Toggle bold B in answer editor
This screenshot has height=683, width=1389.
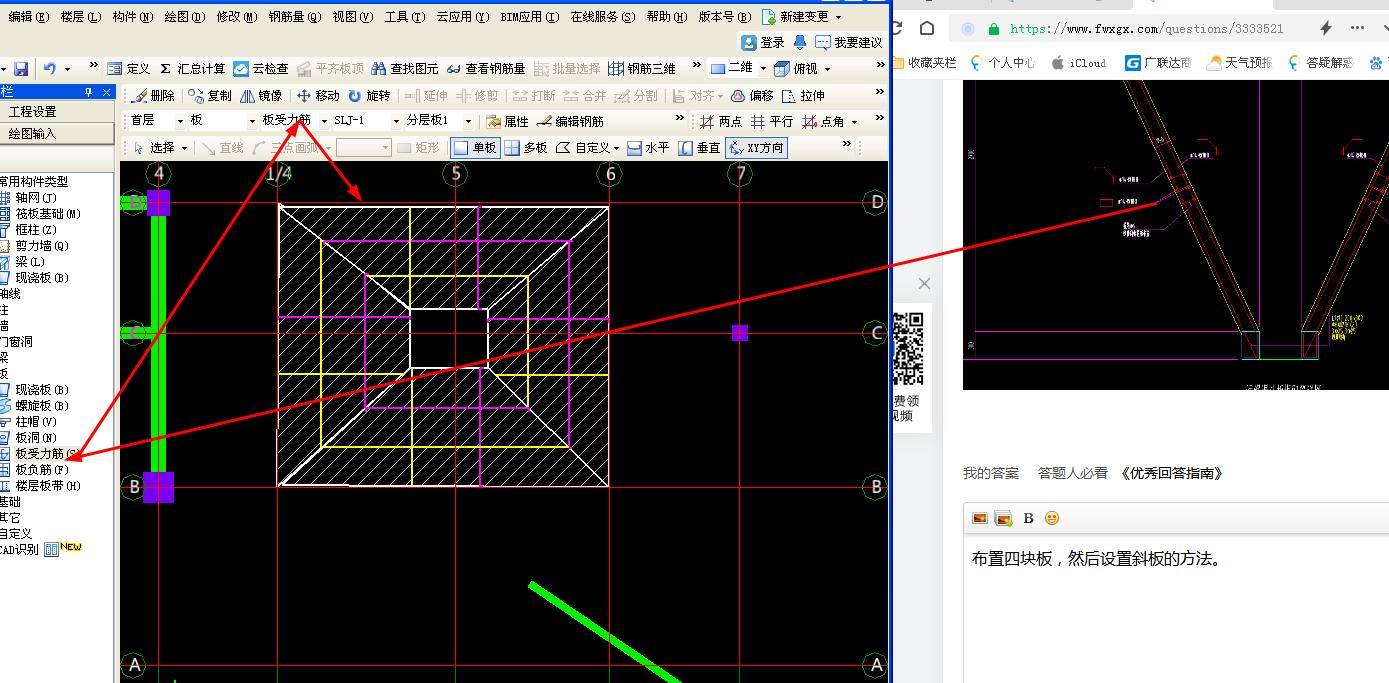tap(1028, 518)
